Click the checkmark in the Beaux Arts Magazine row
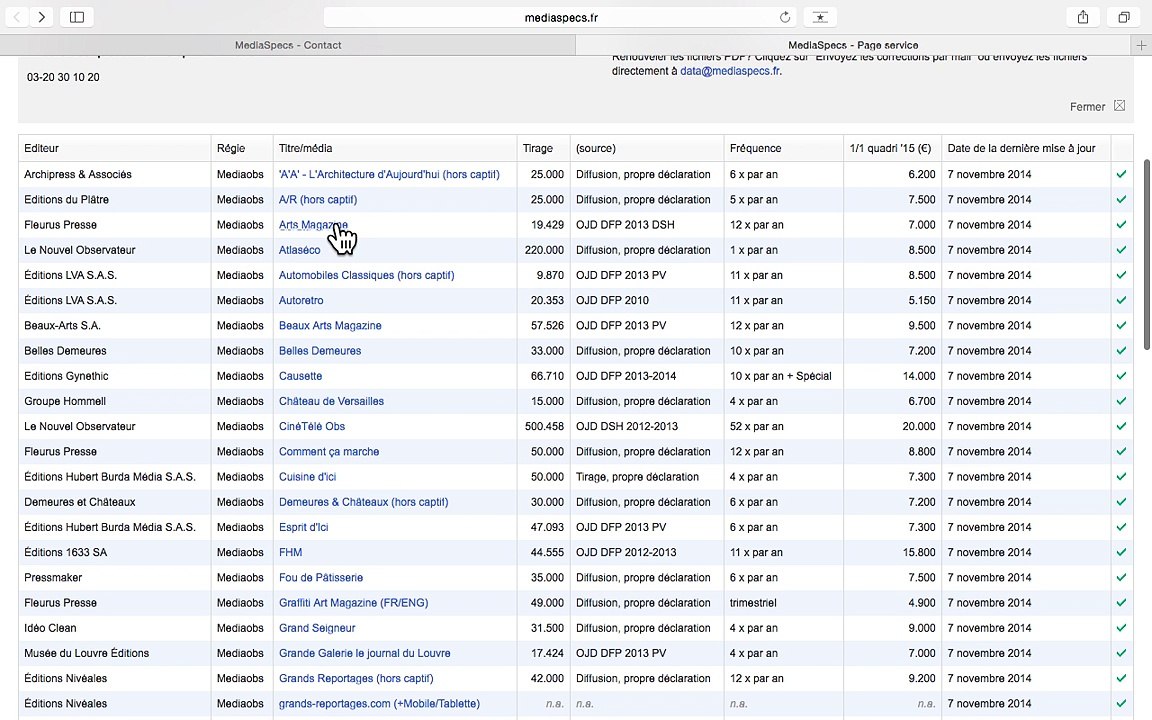The image size is (1152, 720). pos(1121,325)
